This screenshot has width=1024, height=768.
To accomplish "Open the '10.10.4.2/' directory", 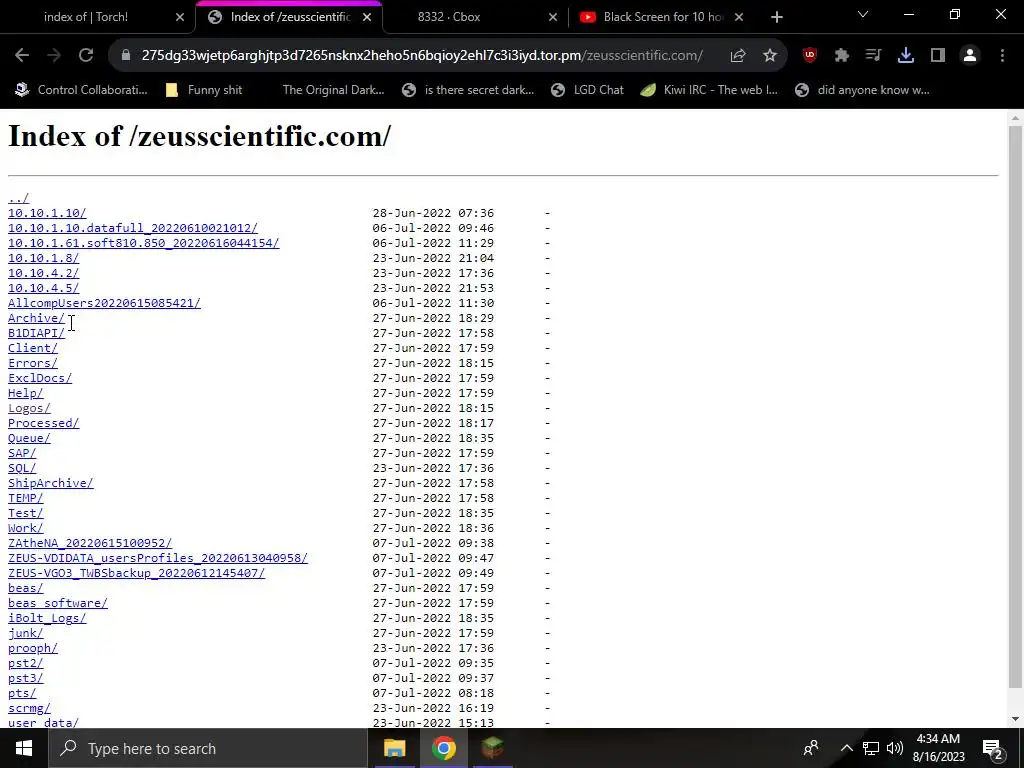I will coord(43,273).
